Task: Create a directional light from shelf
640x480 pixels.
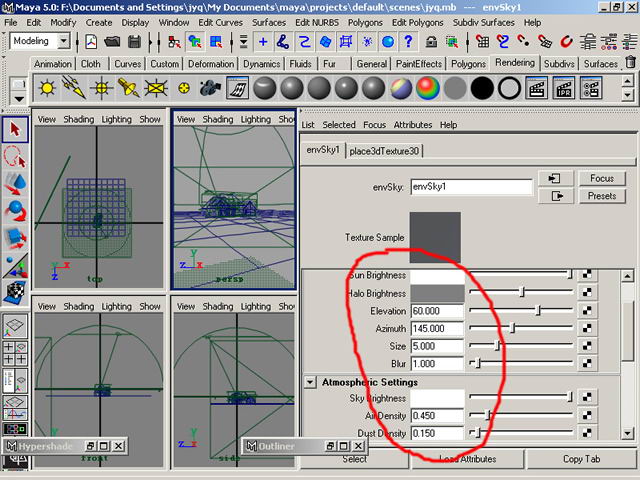Action: (x=74, y=87)
